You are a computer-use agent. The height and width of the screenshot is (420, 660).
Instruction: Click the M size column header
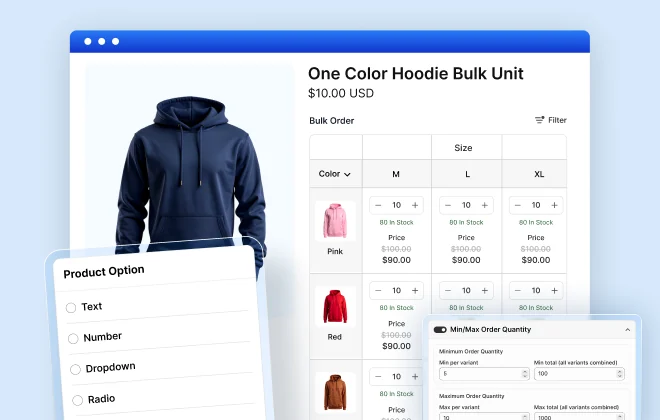[x=396, y=174]
